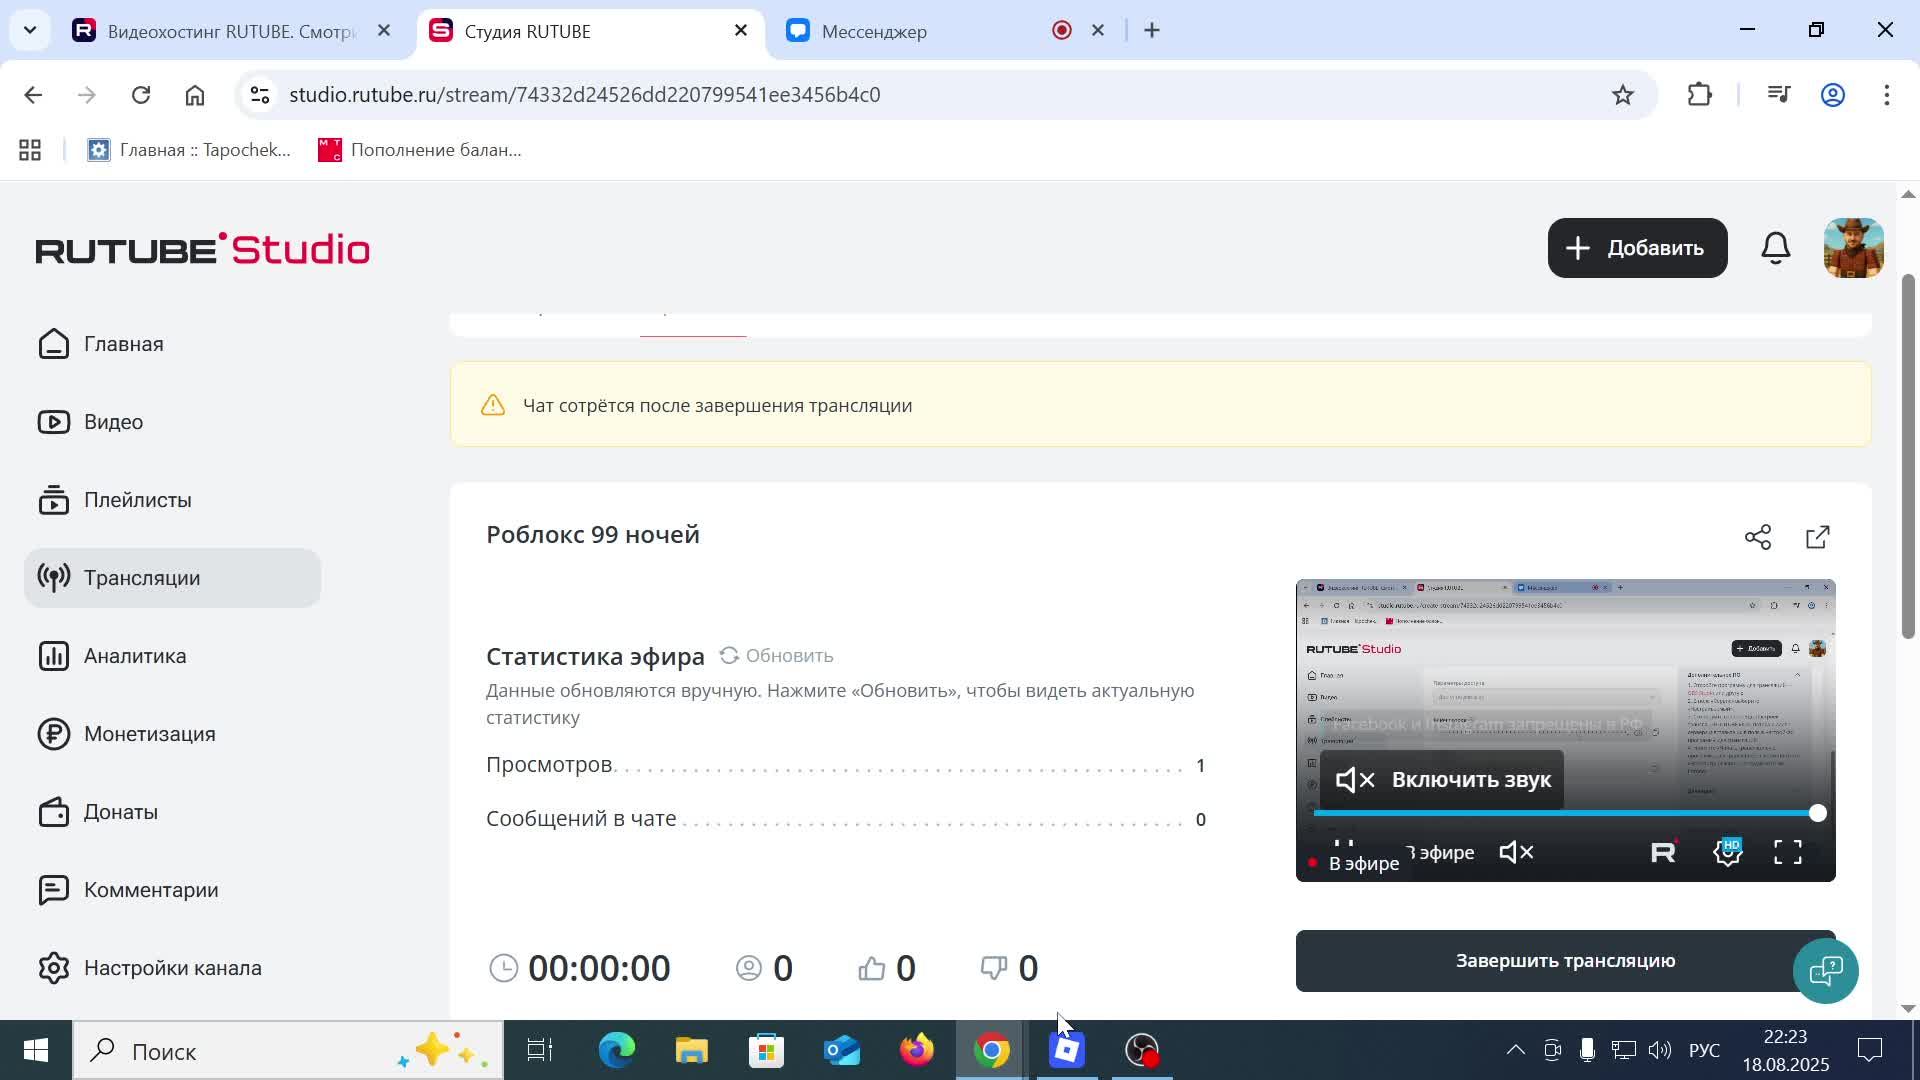Open the Добавить dropdown
Viewport: 1920px width, 1080px height.
coord(1635,247)
